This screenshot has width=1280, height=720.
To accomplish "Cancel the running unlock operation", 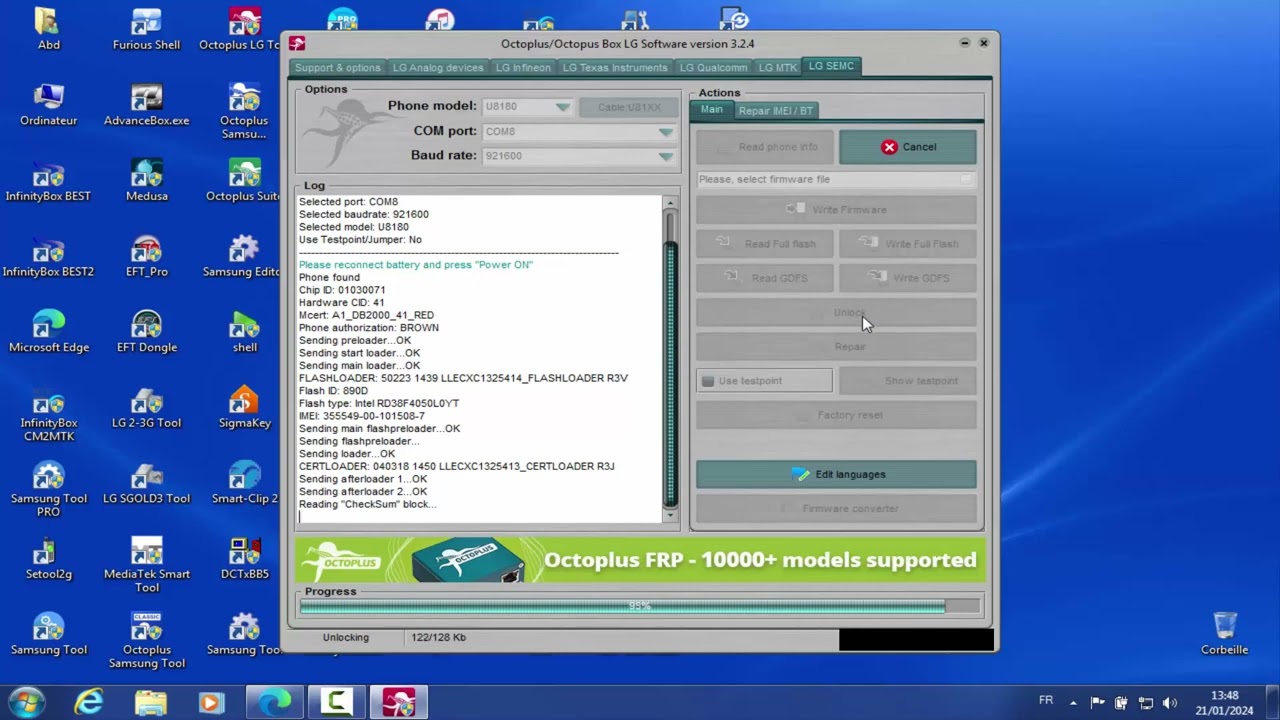I will click(908, 147).
